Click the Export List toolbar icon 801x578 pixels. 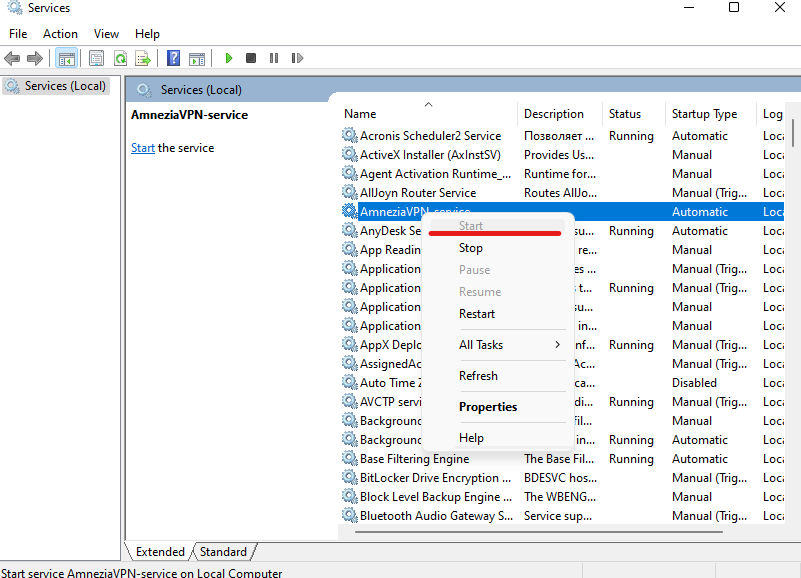pyautogui.click(x=143, y=59)
